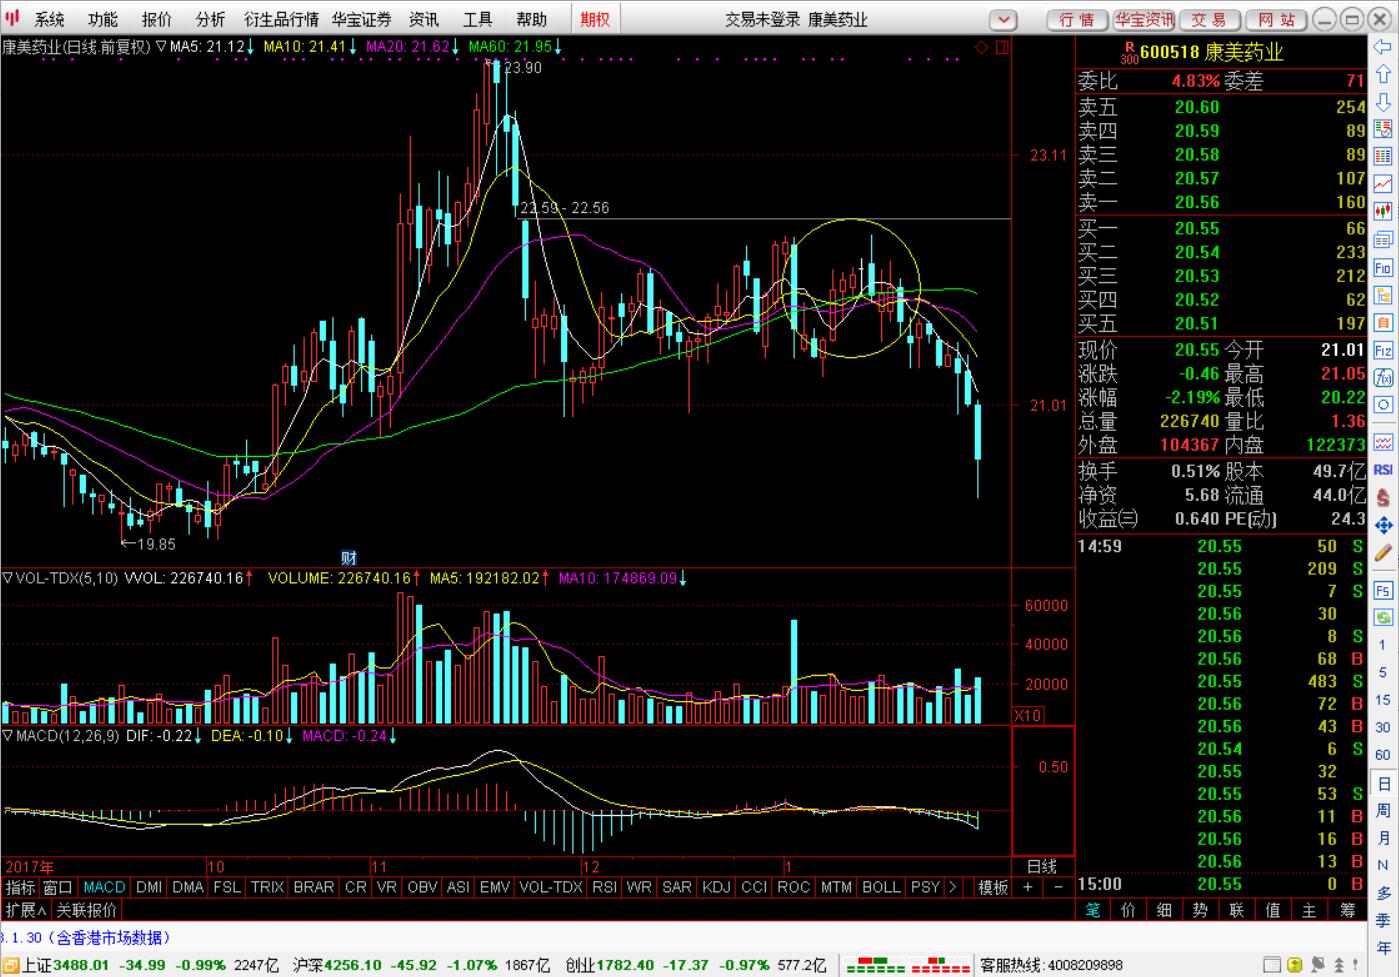The height and width of the screenshot is (977, 1399).
Task: Switch to 30-minute period
Action: click(1383, 727)
